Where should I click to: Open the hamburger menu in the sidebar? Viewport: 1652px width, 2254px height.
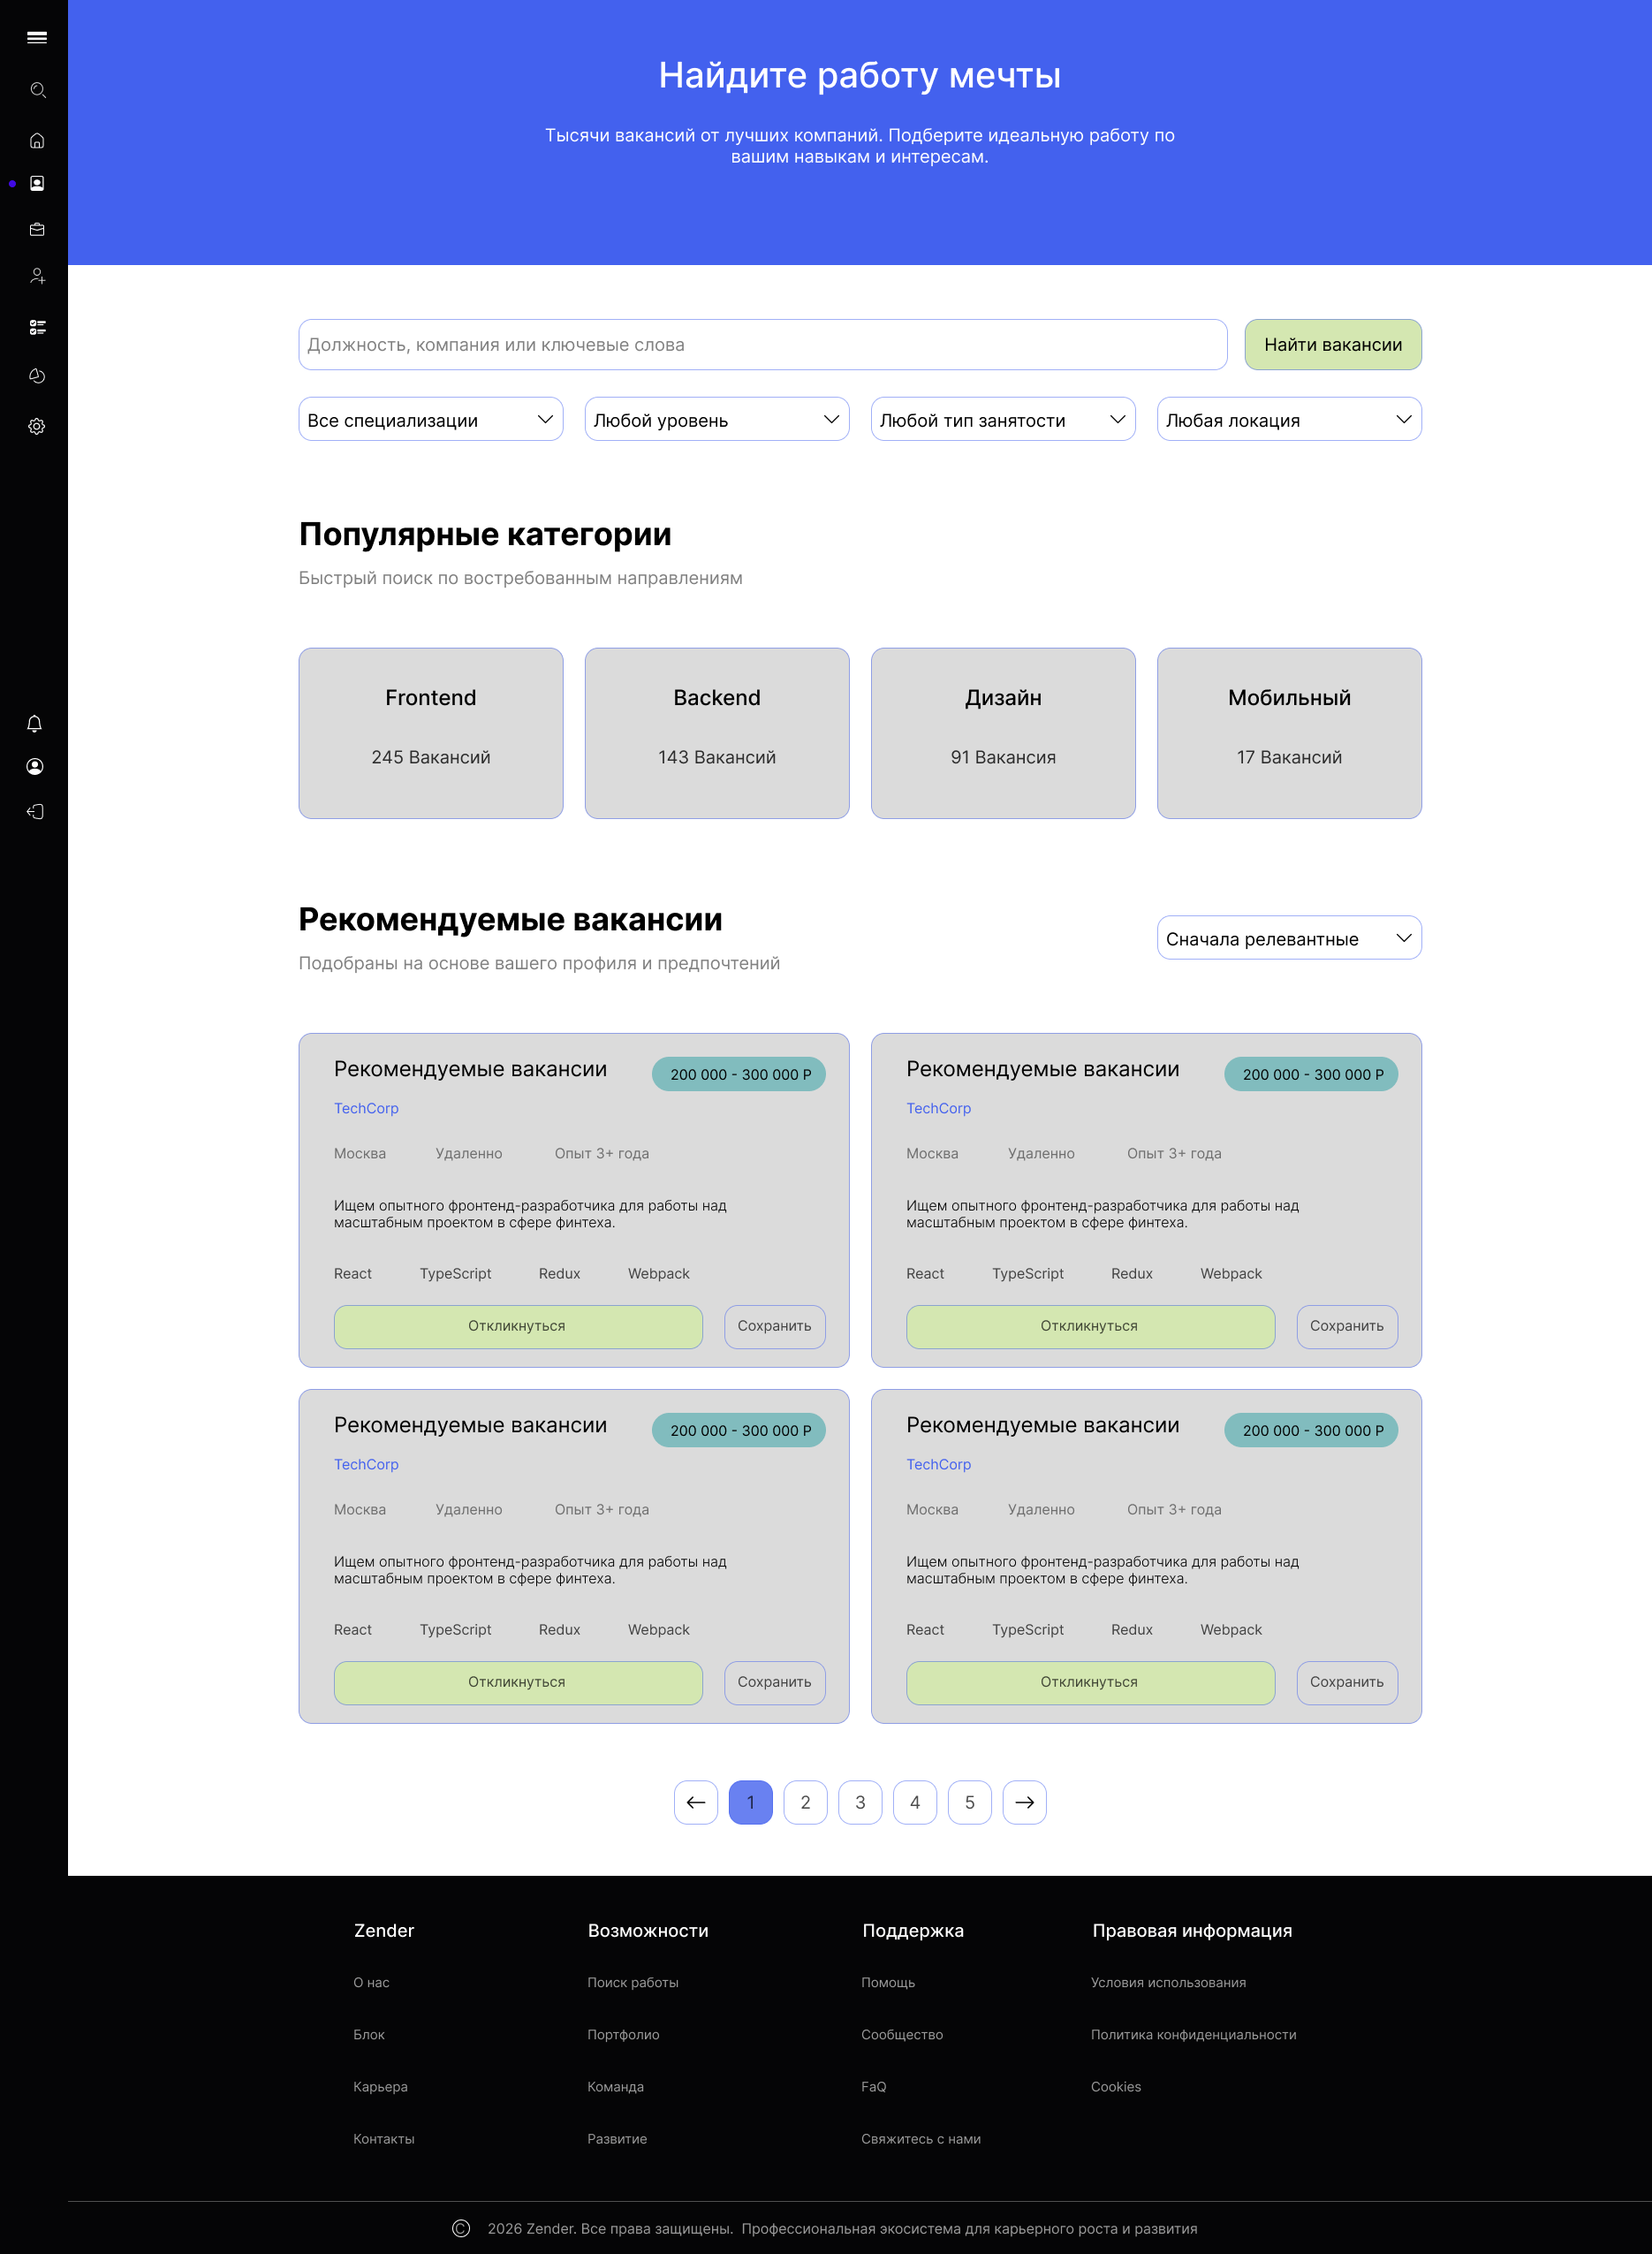tap(37, 38)
